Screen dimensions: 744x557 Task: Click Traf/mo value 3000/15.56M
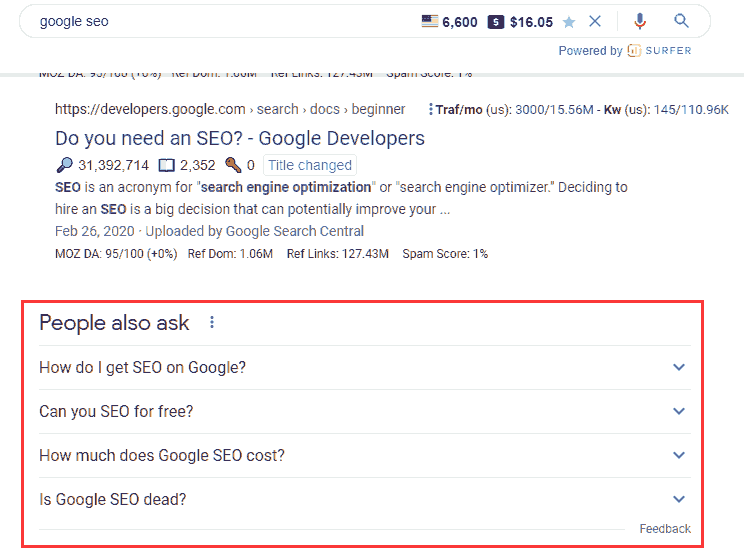(554, 110)
